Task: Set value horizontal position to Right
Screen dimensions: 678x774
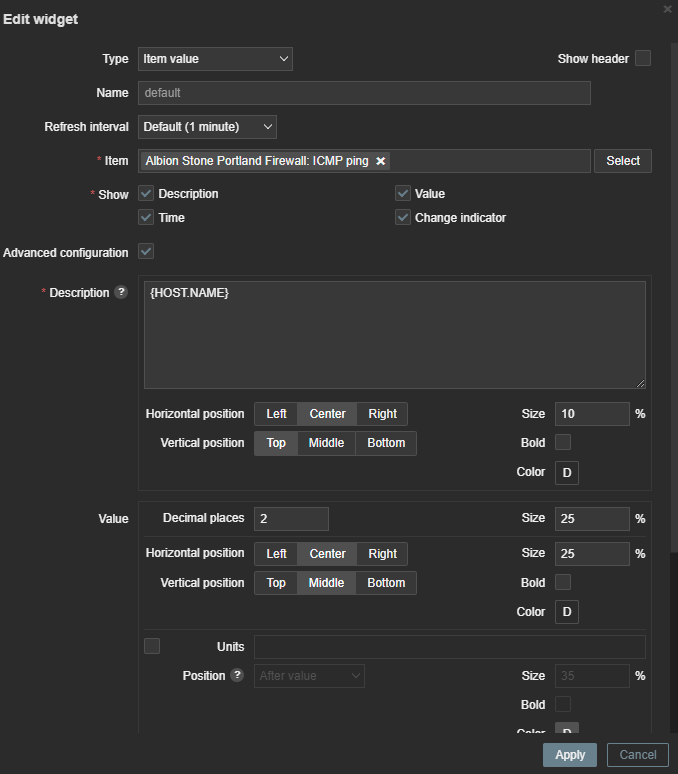Action: click(x=382, y=554)
